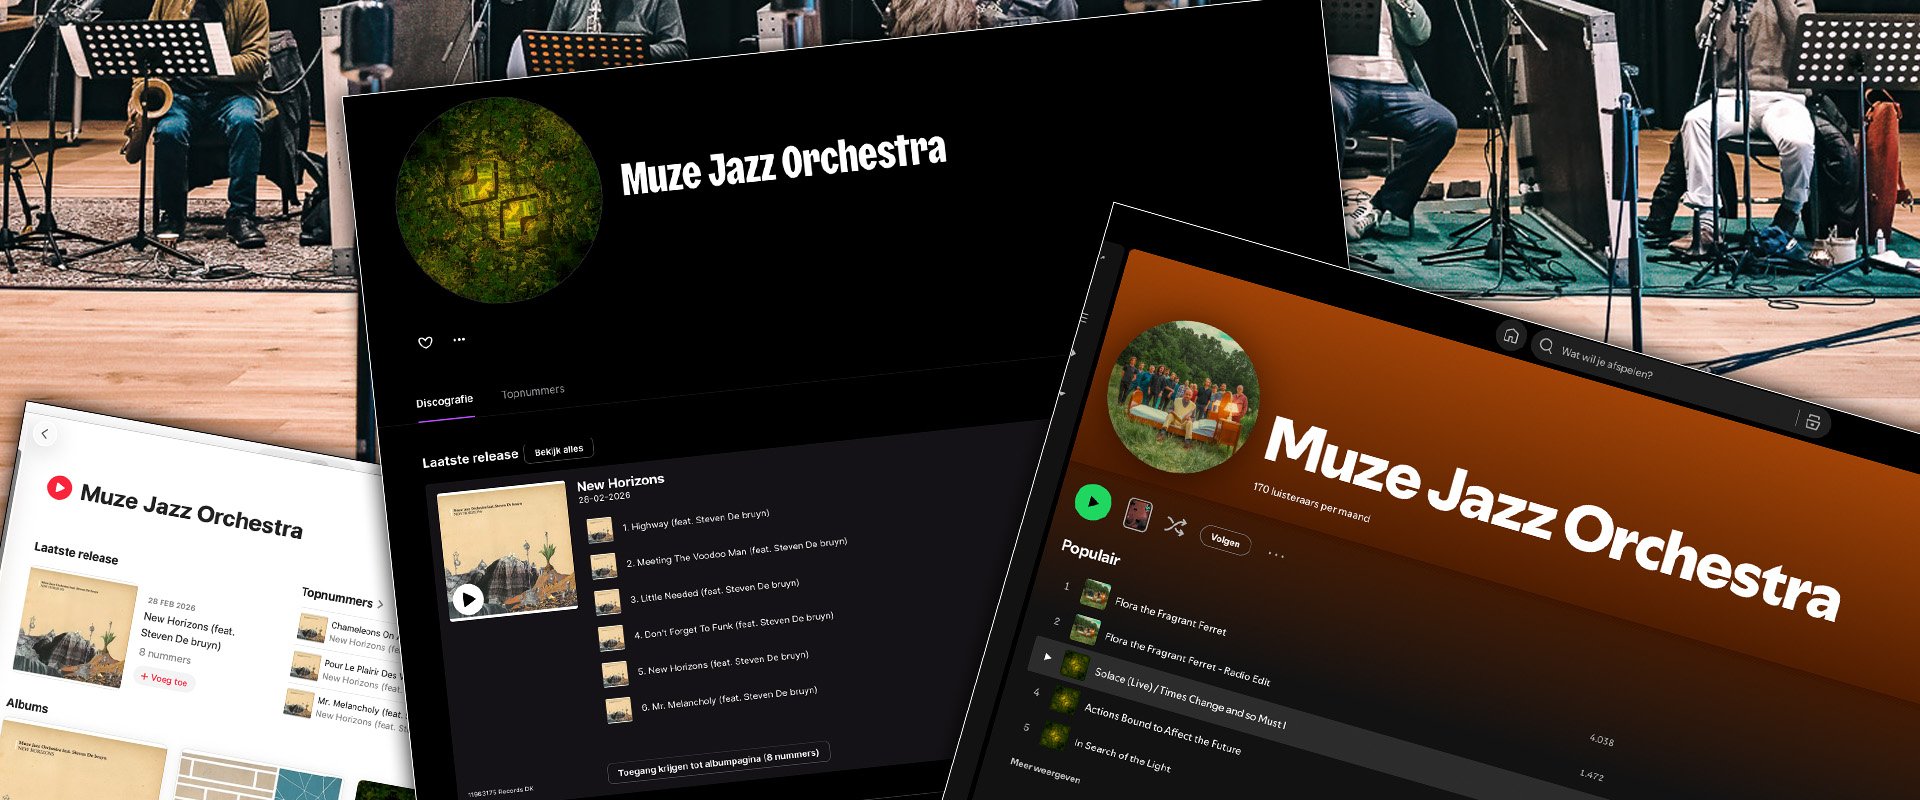This screenshot has height=800, width=1920.
Task: Toggle shuffle in Spotify
Action: pos(1175,526)
